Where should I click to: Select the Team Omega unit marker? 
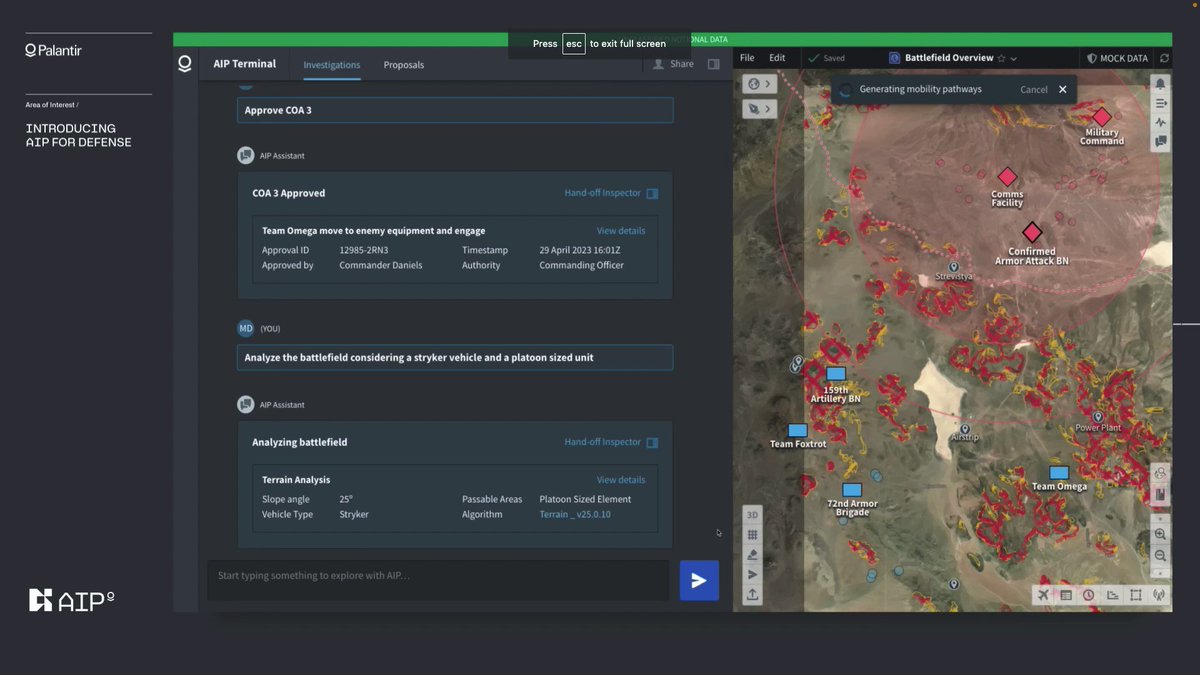click(1059, 473)
